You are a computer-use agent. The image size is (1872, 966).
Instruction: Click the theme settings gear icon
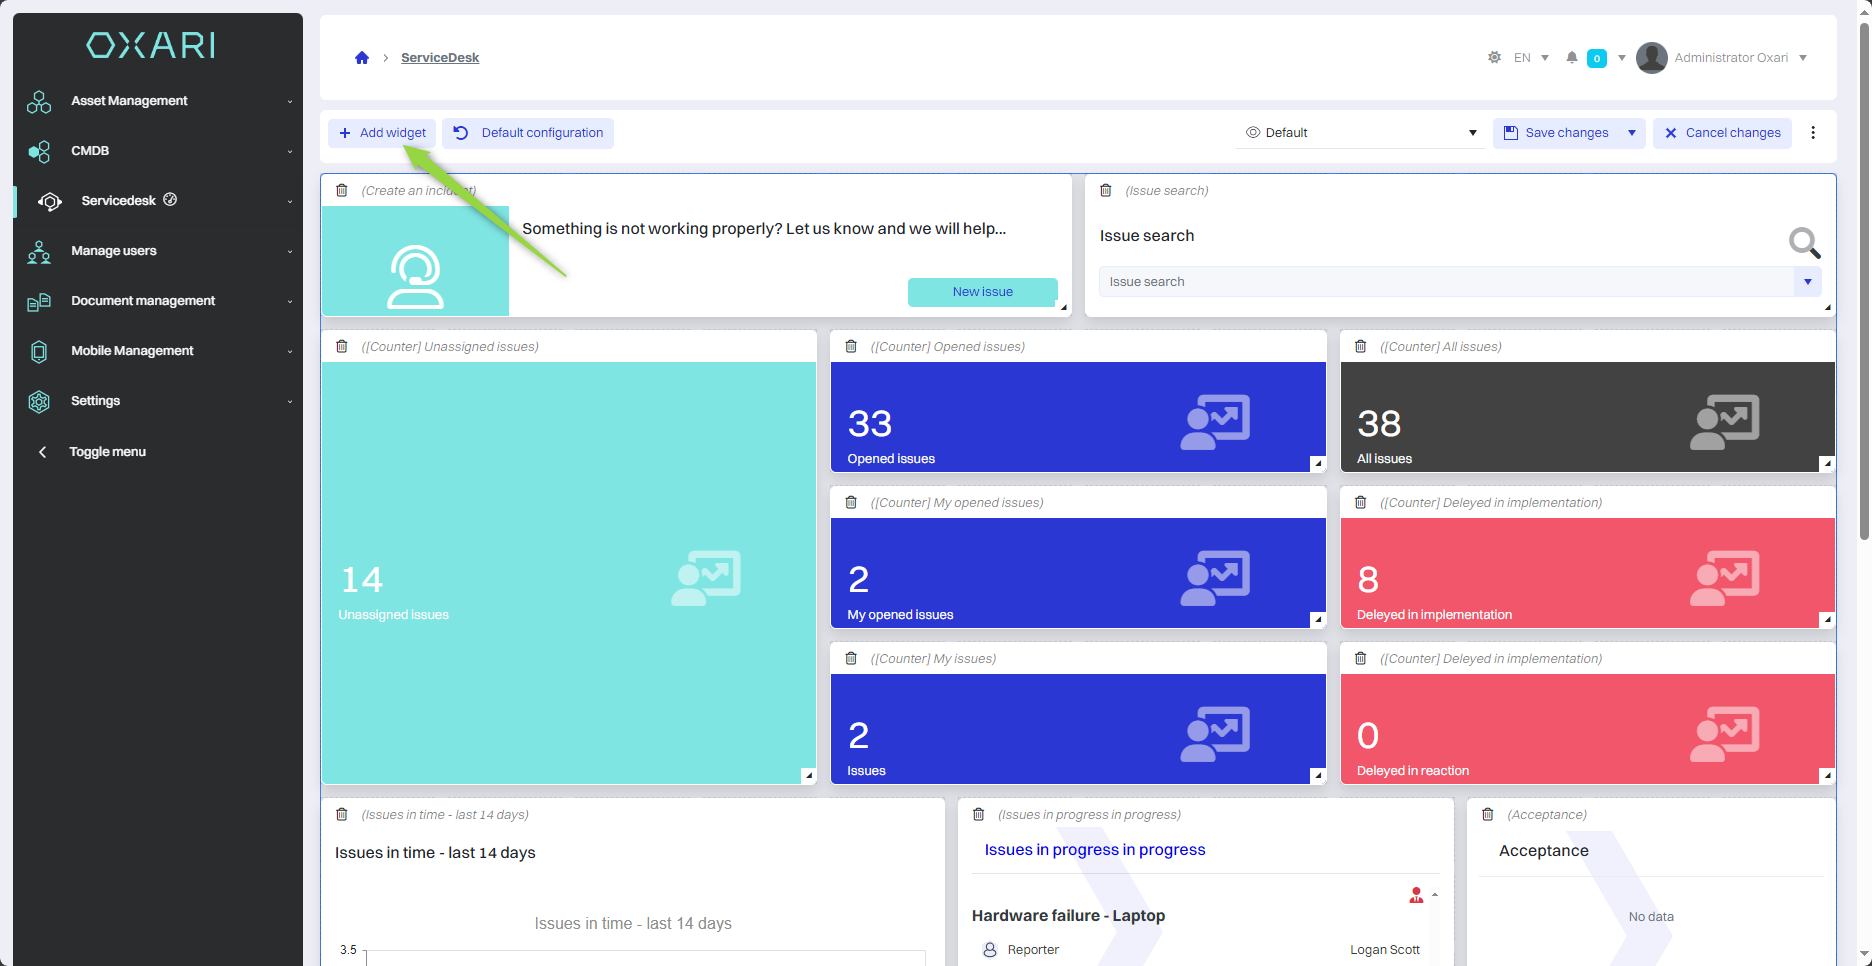point(1494,58)
